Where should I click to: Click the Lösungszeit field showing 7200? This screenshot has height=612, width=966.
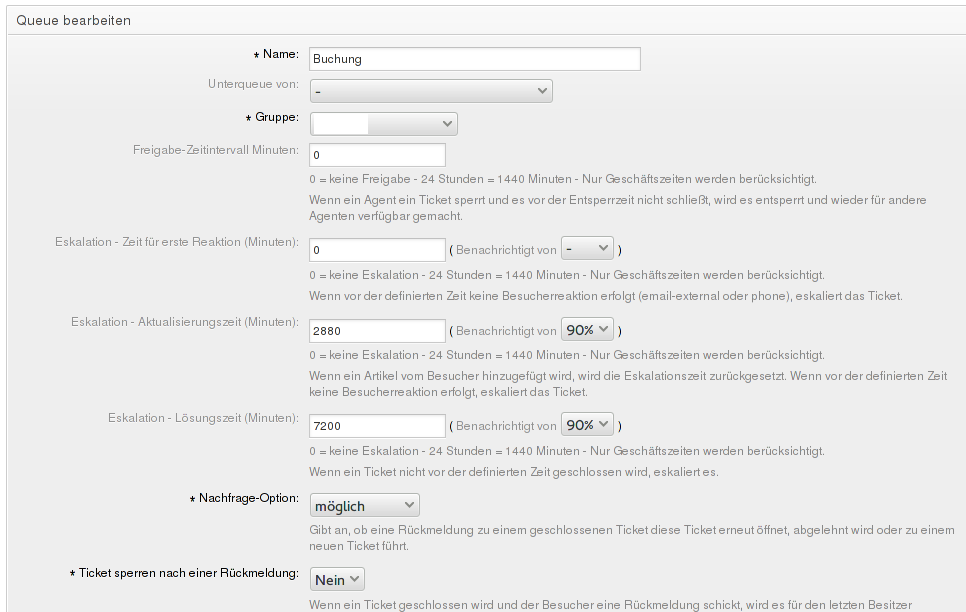tap(377, 426)
